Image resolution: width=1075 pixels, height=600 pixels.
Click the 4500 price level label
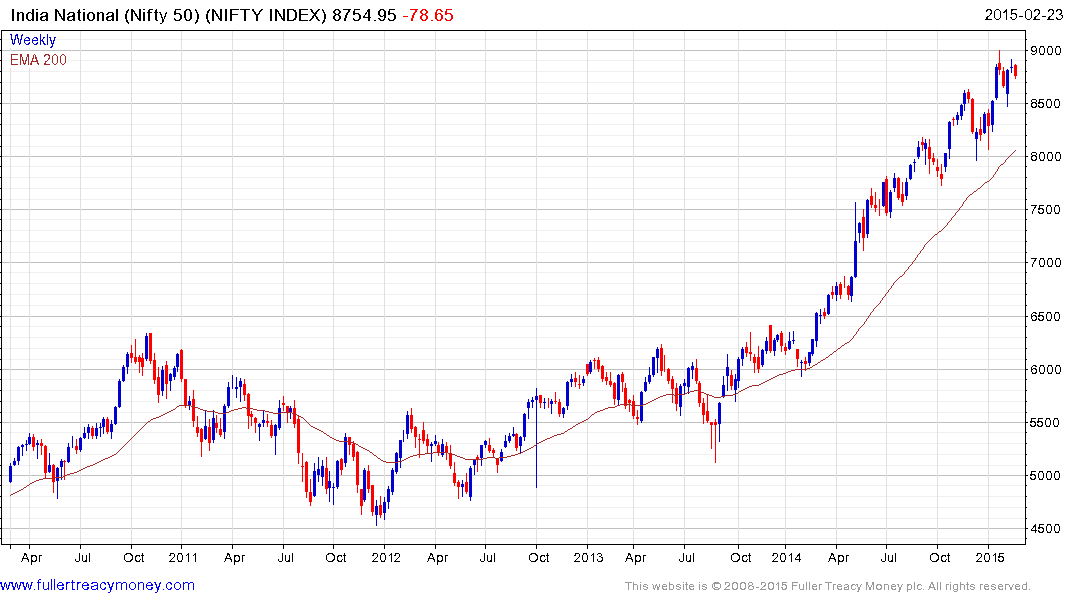[x=1047, y=529]
